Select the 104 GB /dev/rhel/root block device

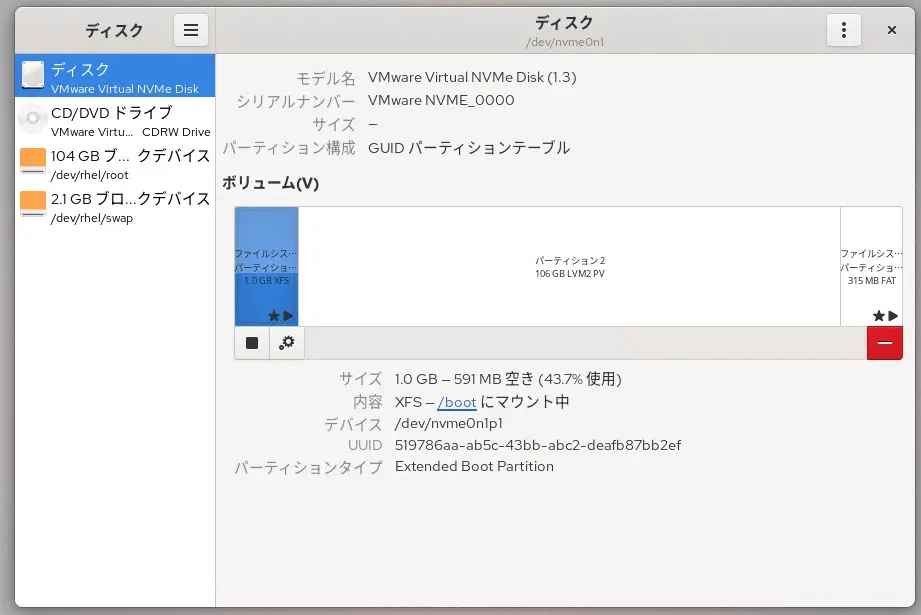coord(100,162)
